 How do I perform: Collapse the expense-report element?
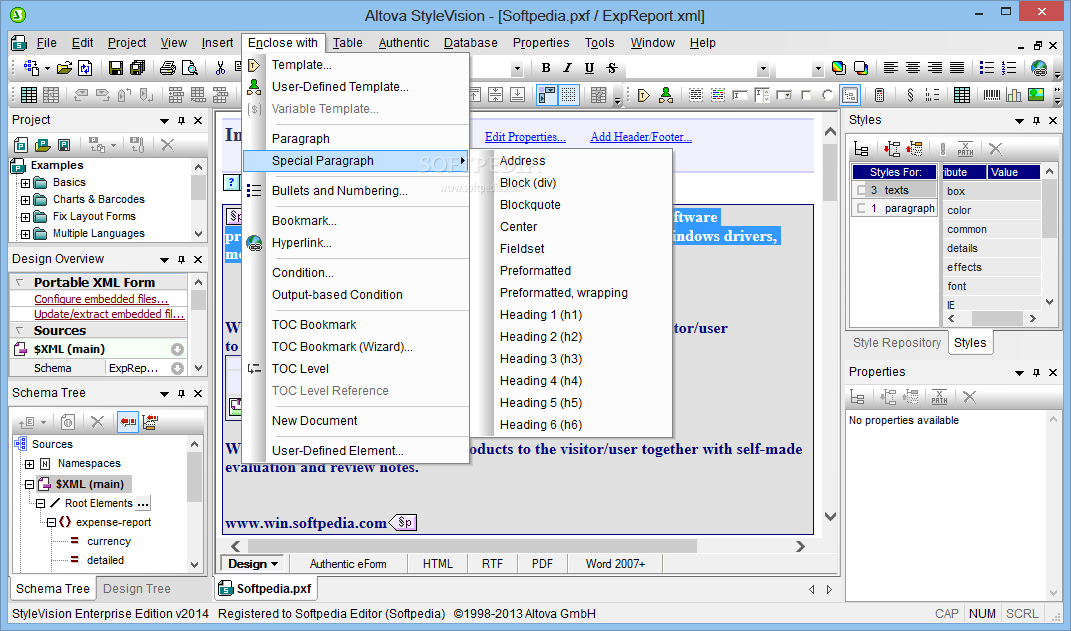(x=51, y=522)
